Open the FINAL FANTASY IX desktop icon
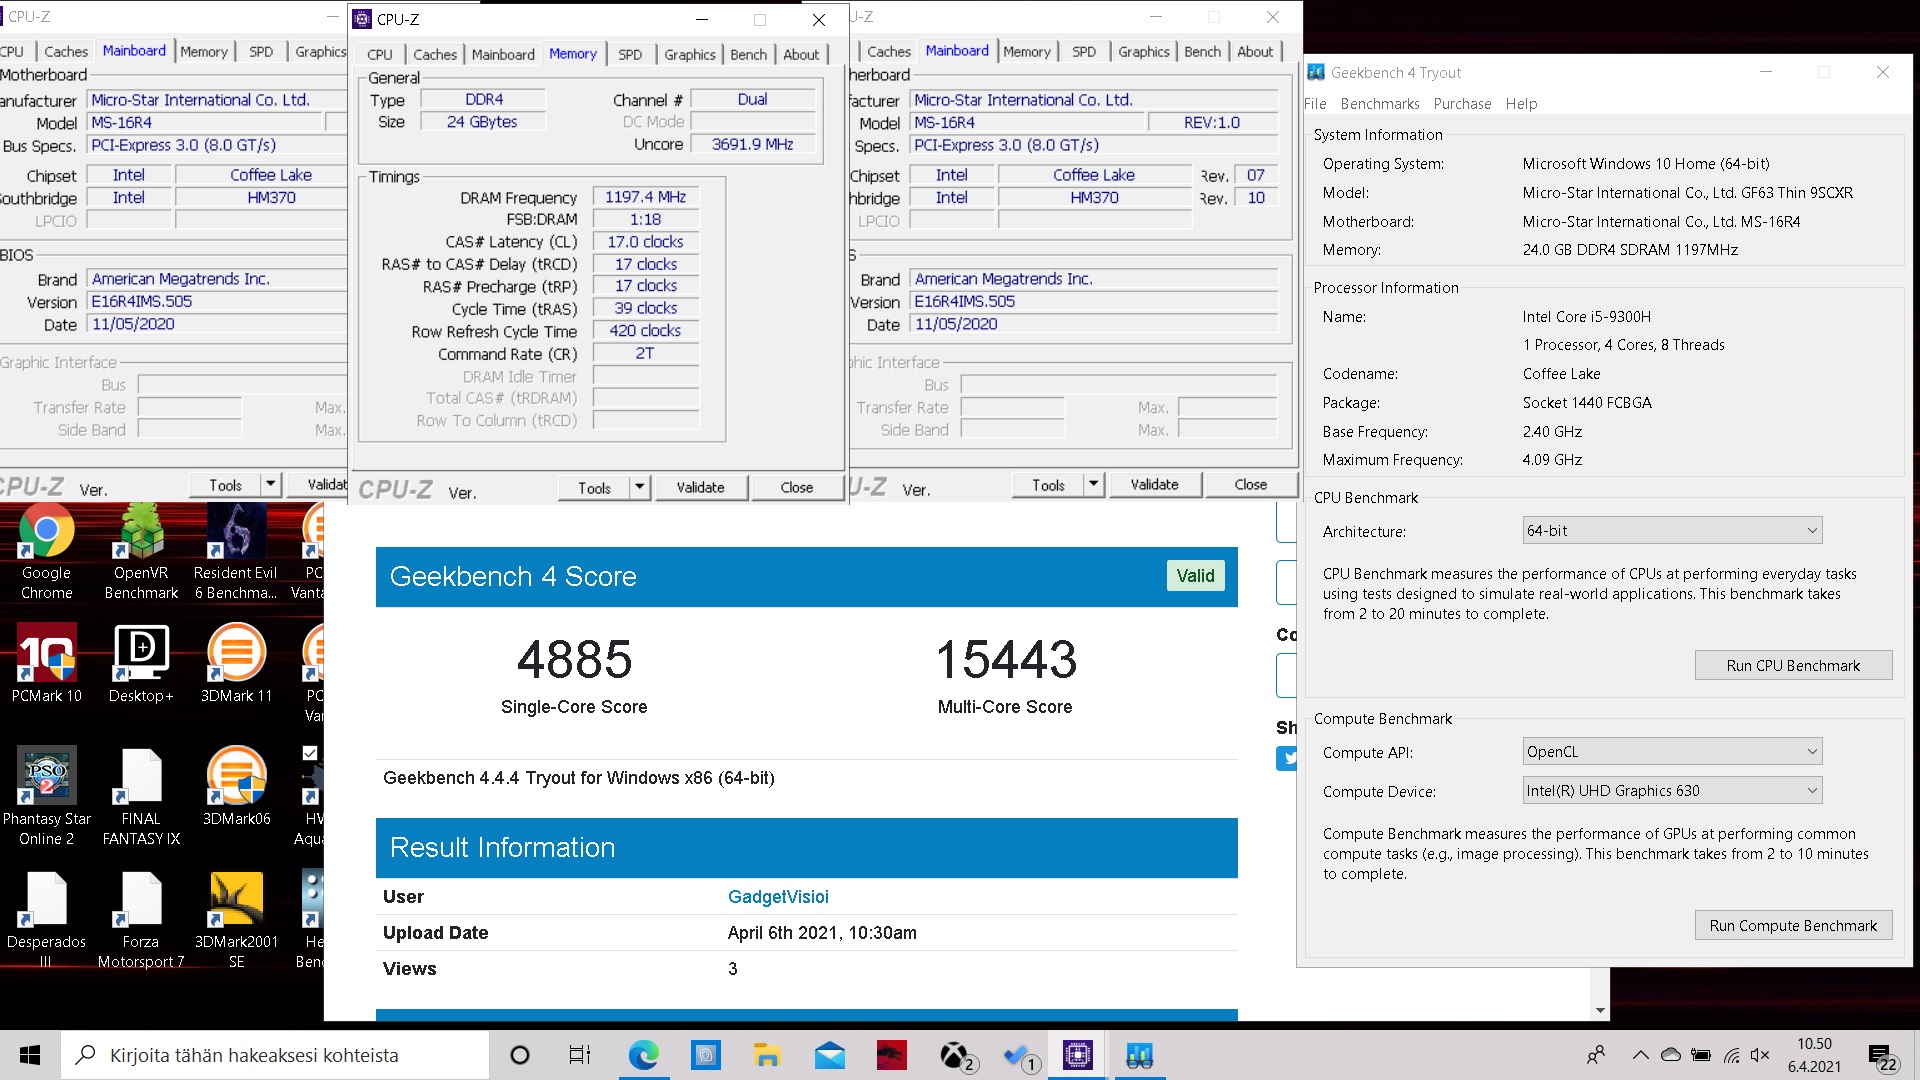1920x1080 pixels. click(x=141, y=797)
